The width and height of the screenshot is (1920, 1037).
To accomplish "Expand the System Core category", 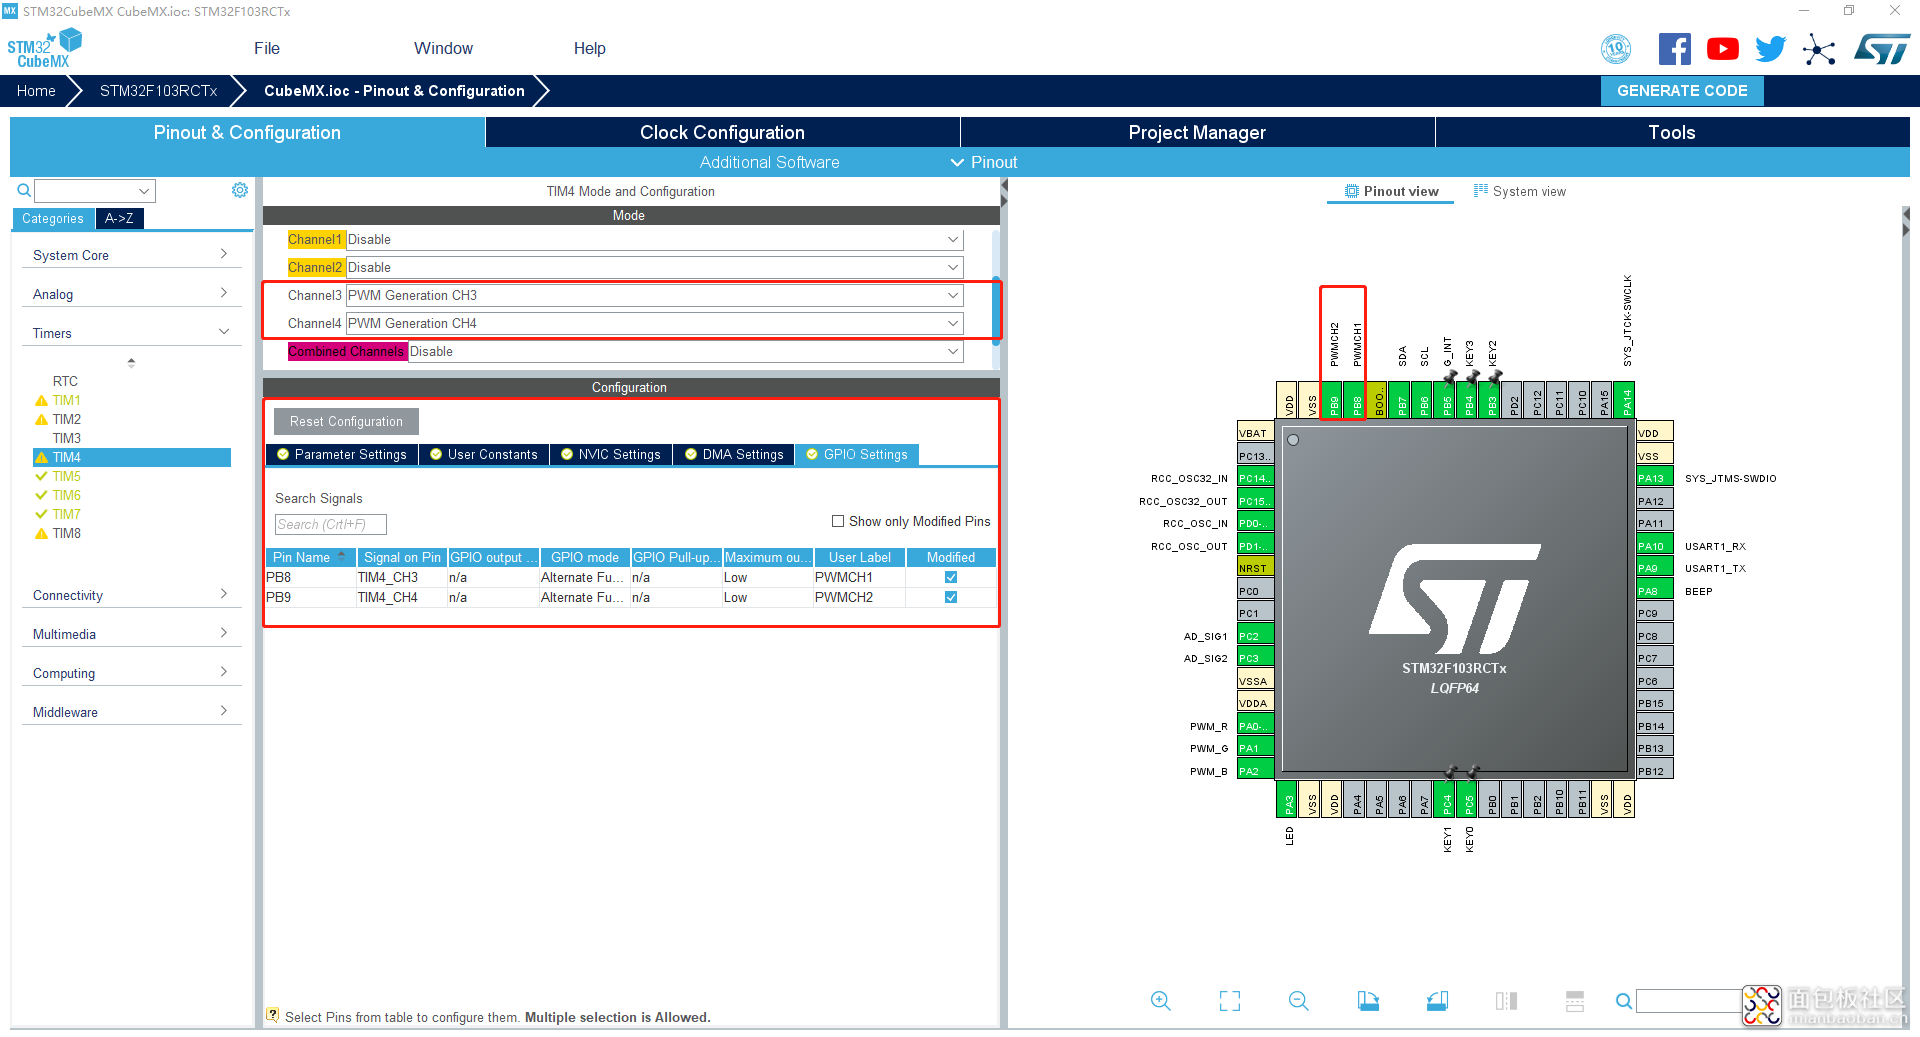I will [131, 255].
